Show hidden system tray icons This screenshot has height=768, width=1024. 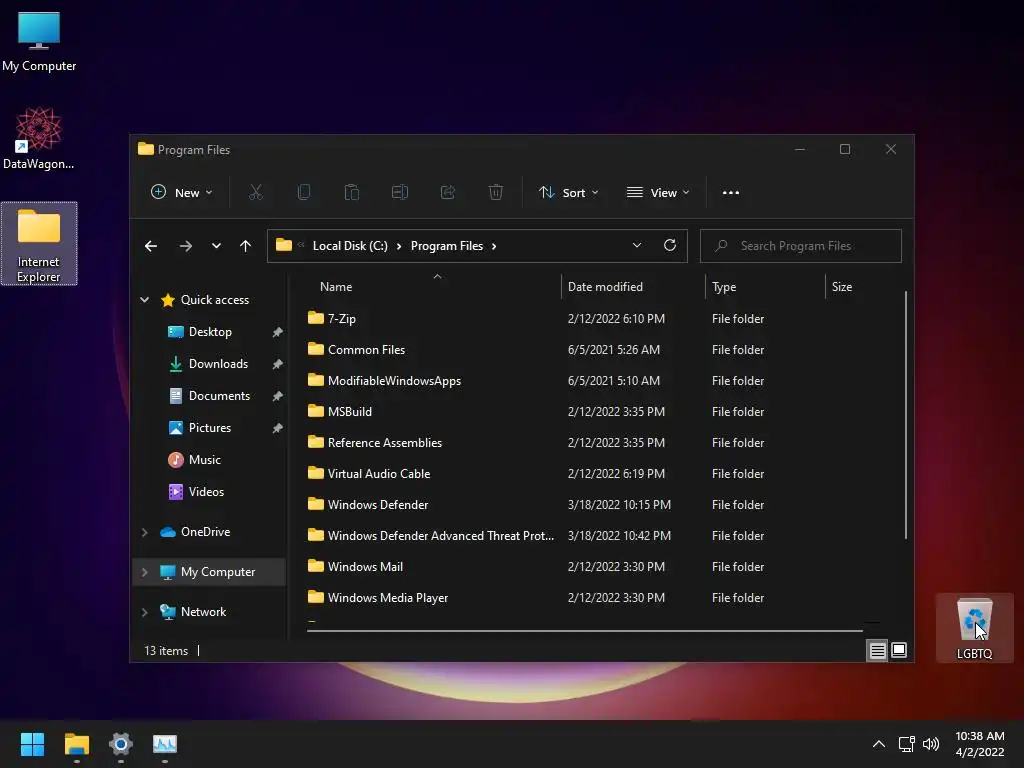coord(879,744)
